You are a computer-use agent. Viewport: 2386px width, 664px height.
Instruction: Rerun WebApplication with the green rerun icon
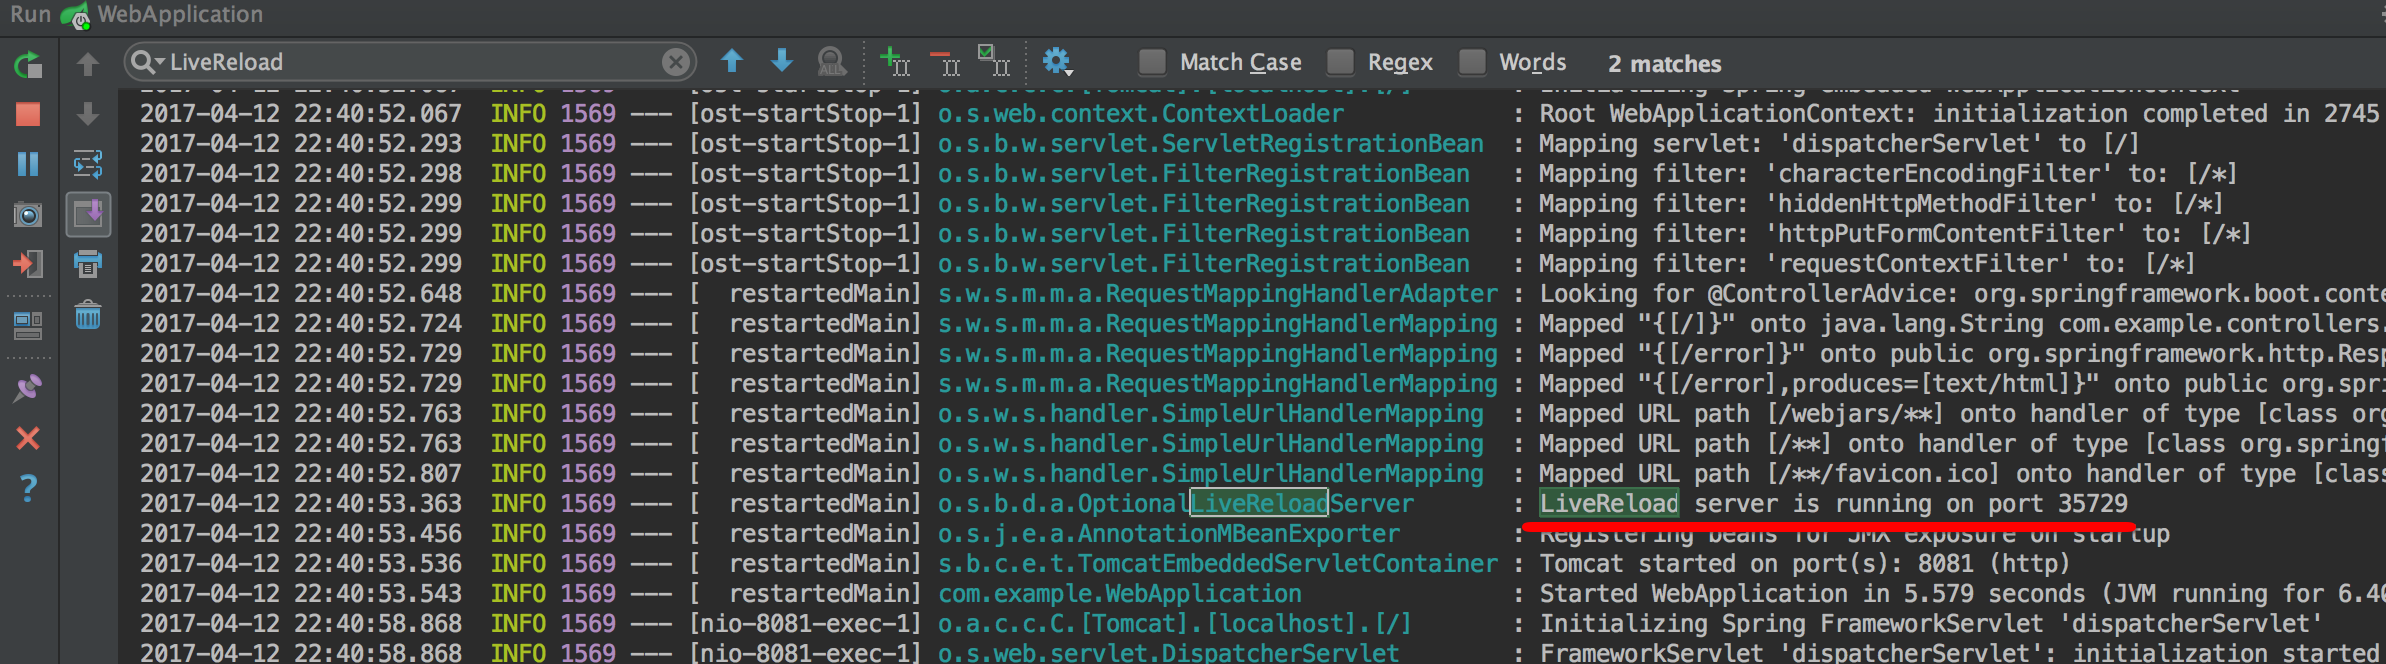pyautogui.click(x=28, y=65)
